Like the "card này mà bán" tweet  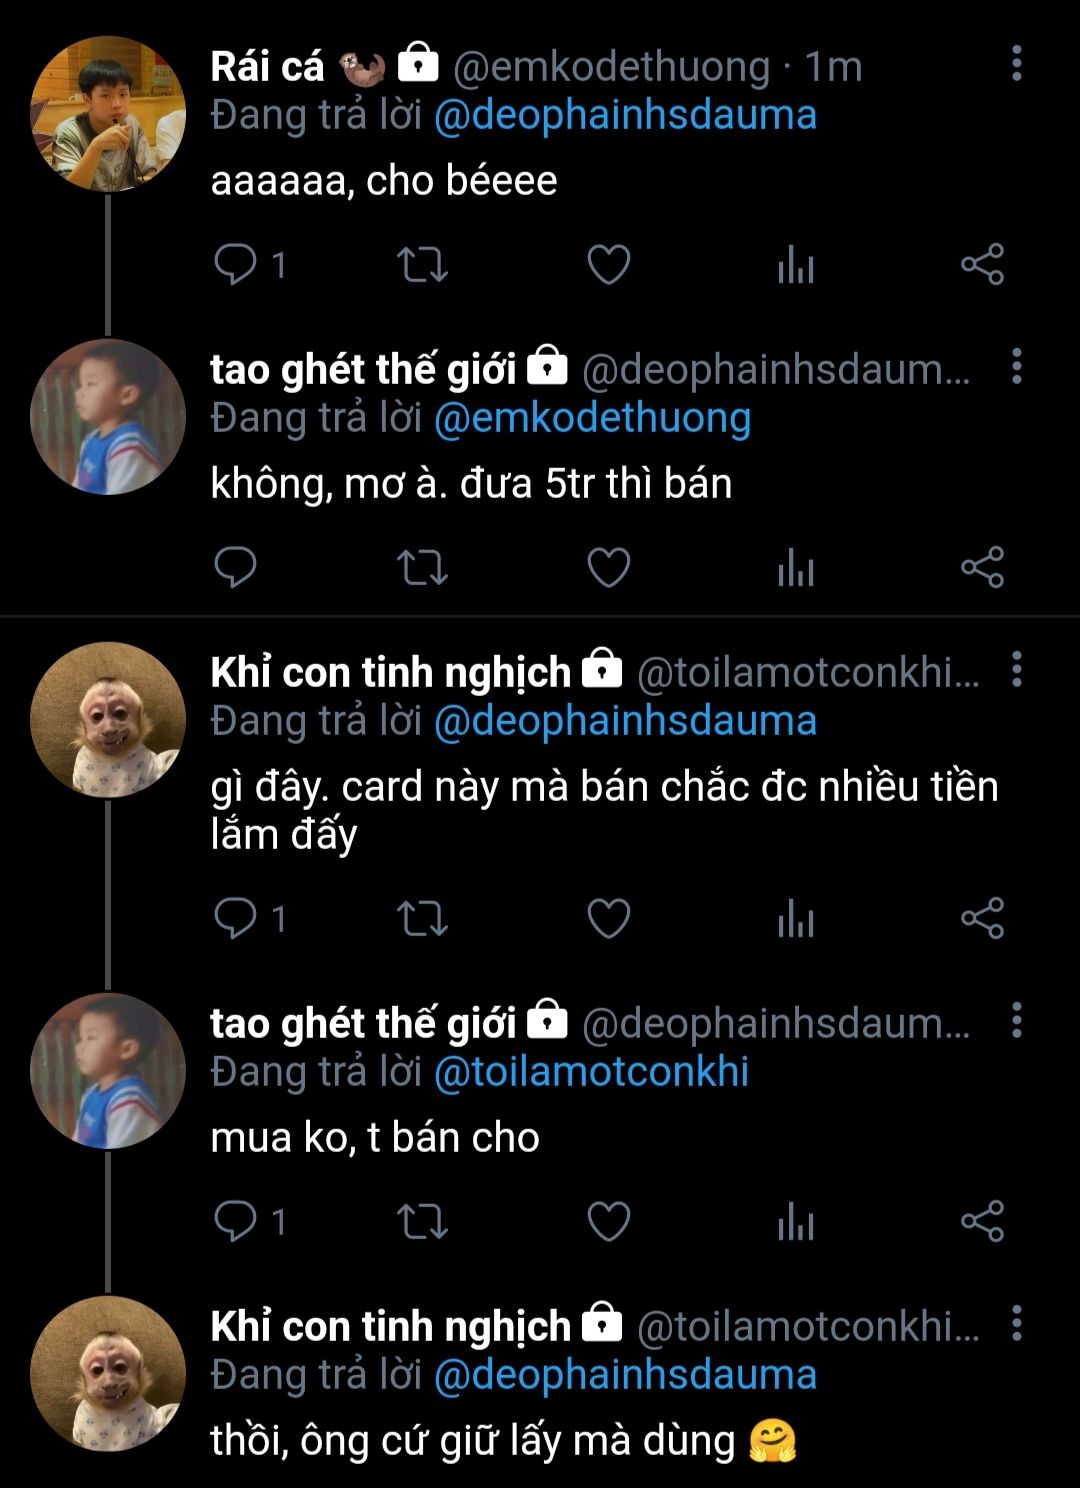point(608,919)
